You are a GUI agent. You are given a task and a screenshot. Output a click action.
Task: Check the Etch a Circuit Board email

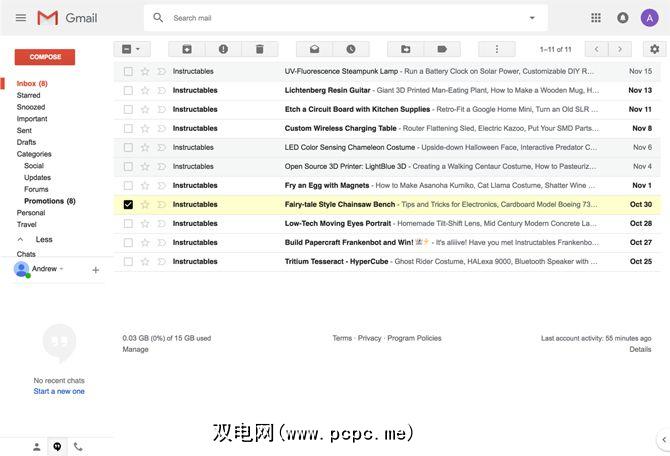coord(128,109)
